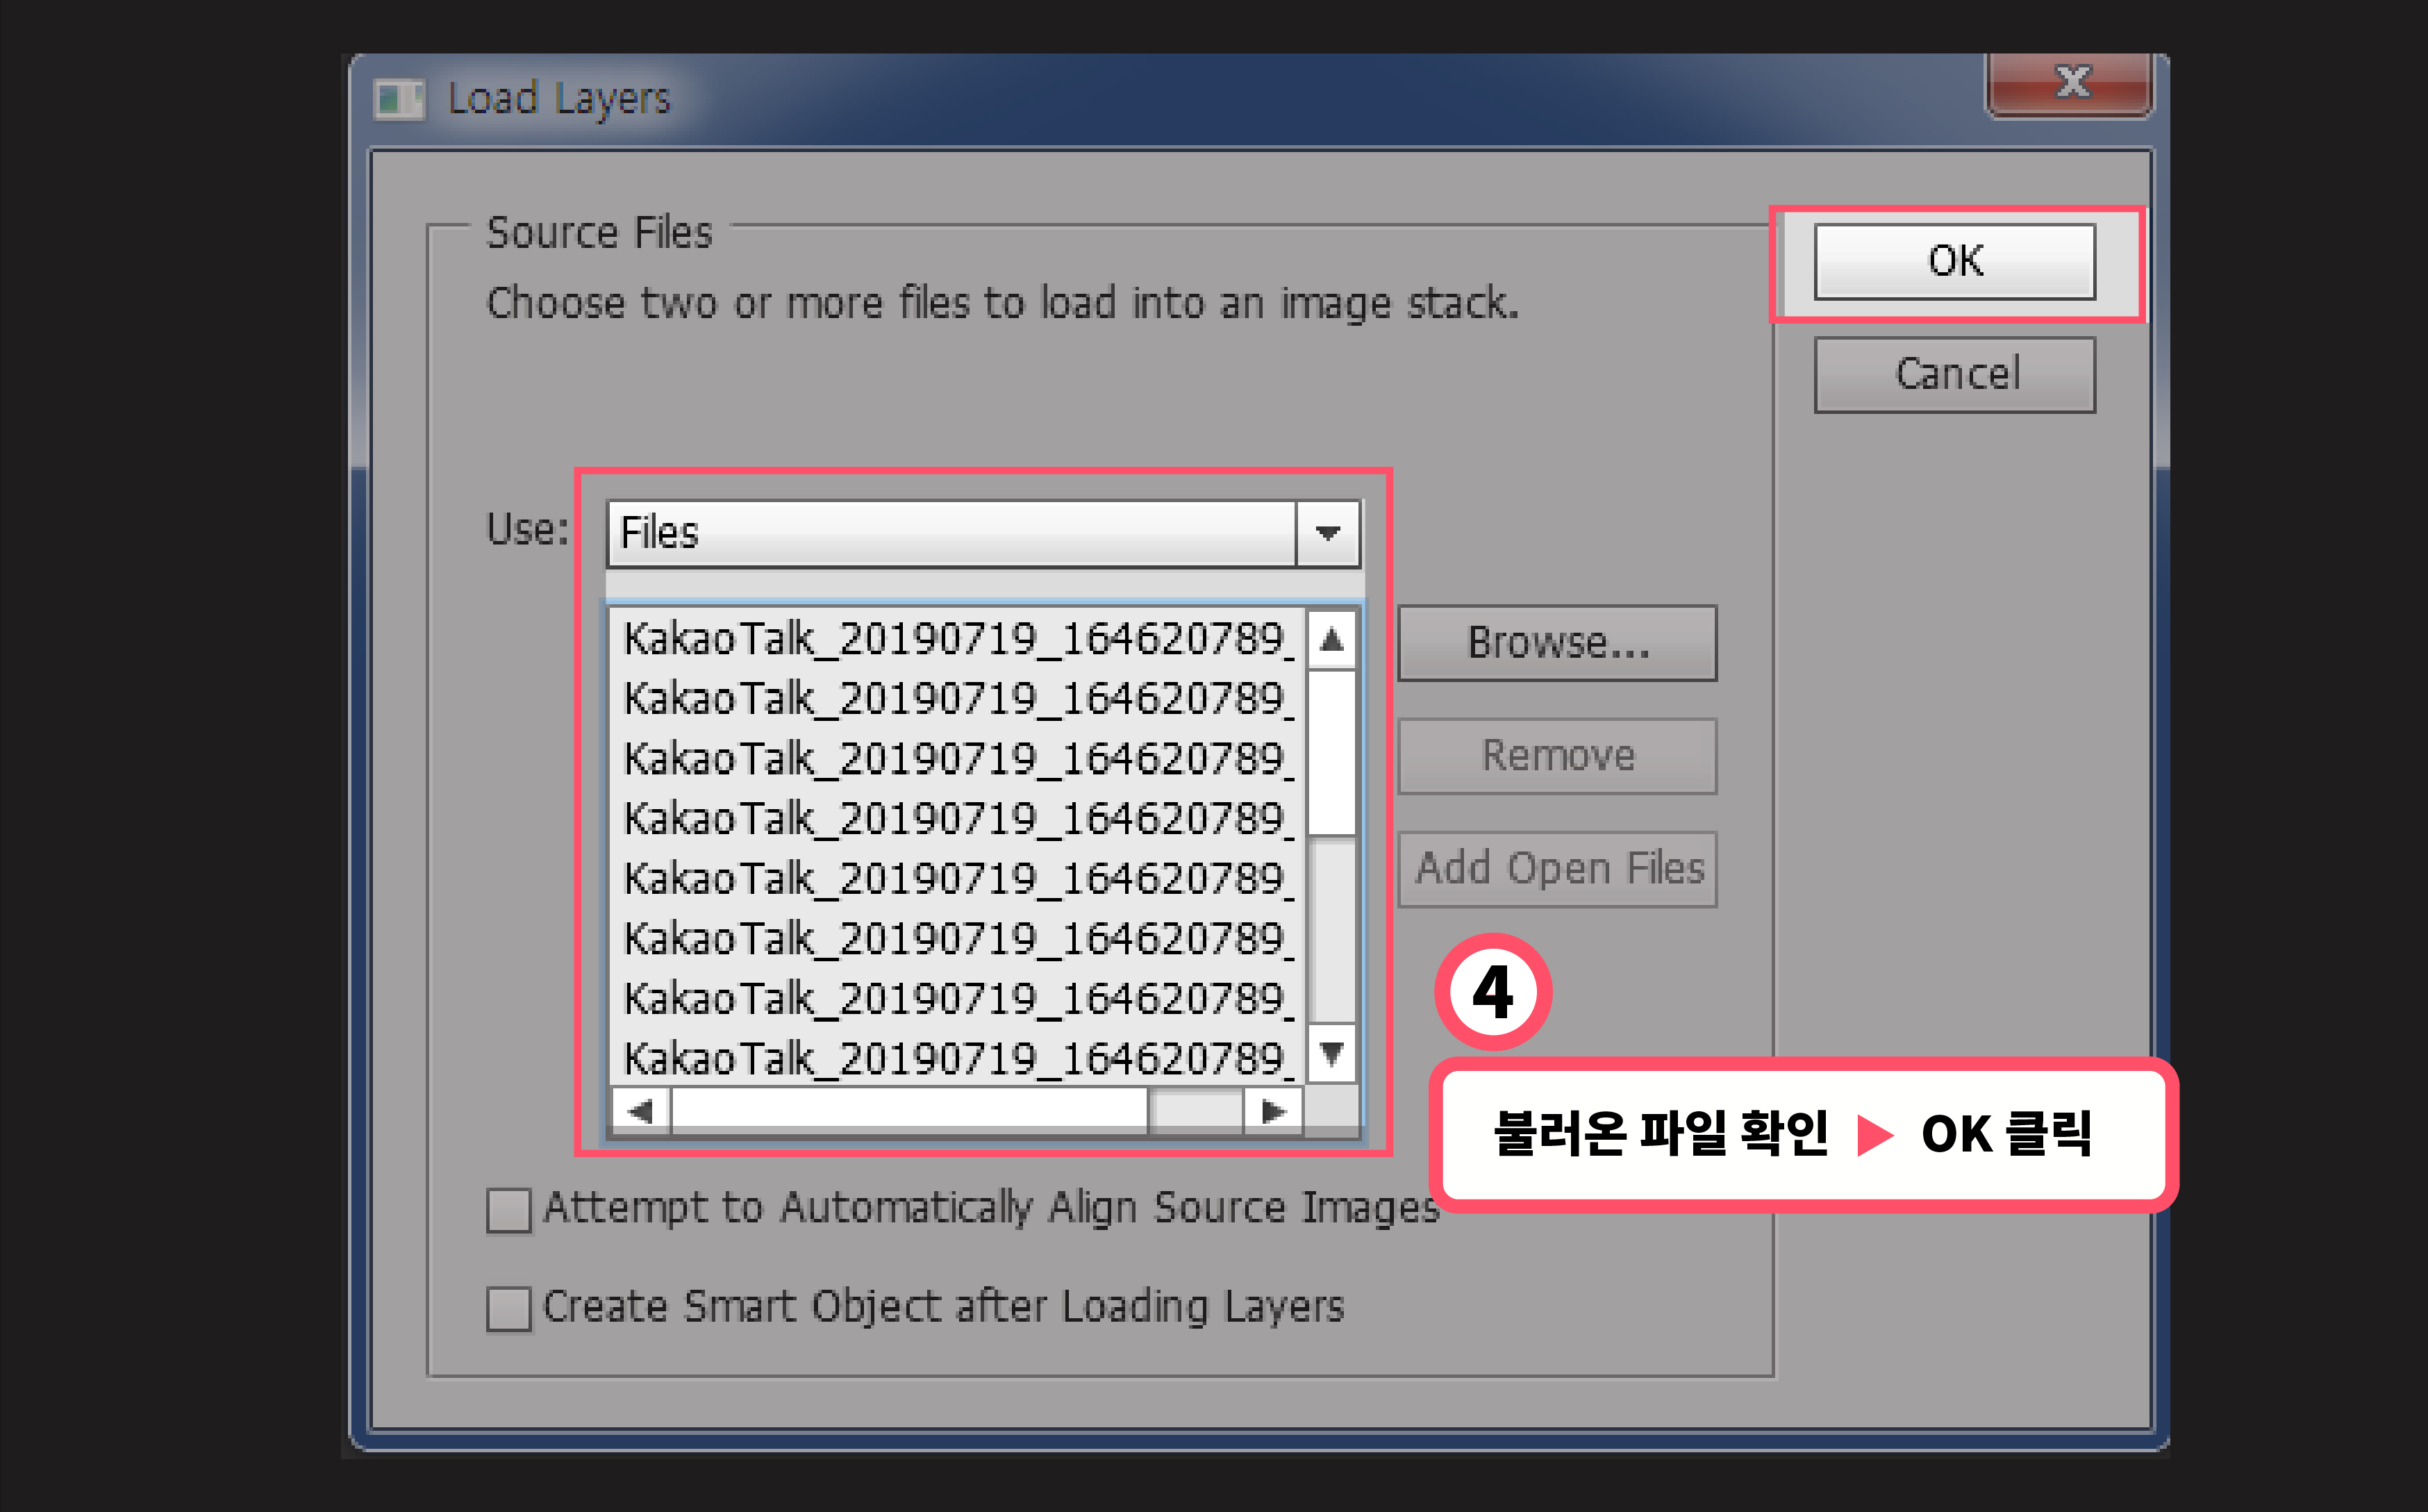
Task: Open the Use dropdown arrow
Action: click(x=1327, y=533)
